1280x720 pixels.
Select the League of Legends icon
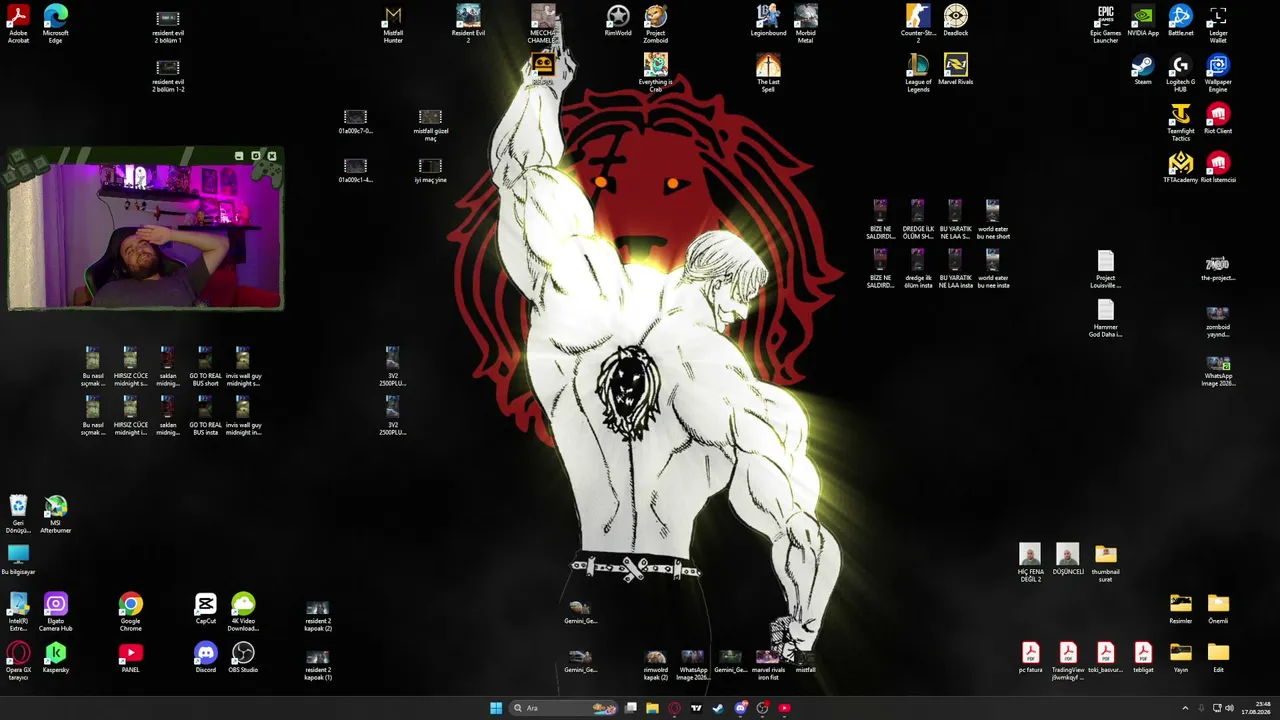click(x=918, y=73)
